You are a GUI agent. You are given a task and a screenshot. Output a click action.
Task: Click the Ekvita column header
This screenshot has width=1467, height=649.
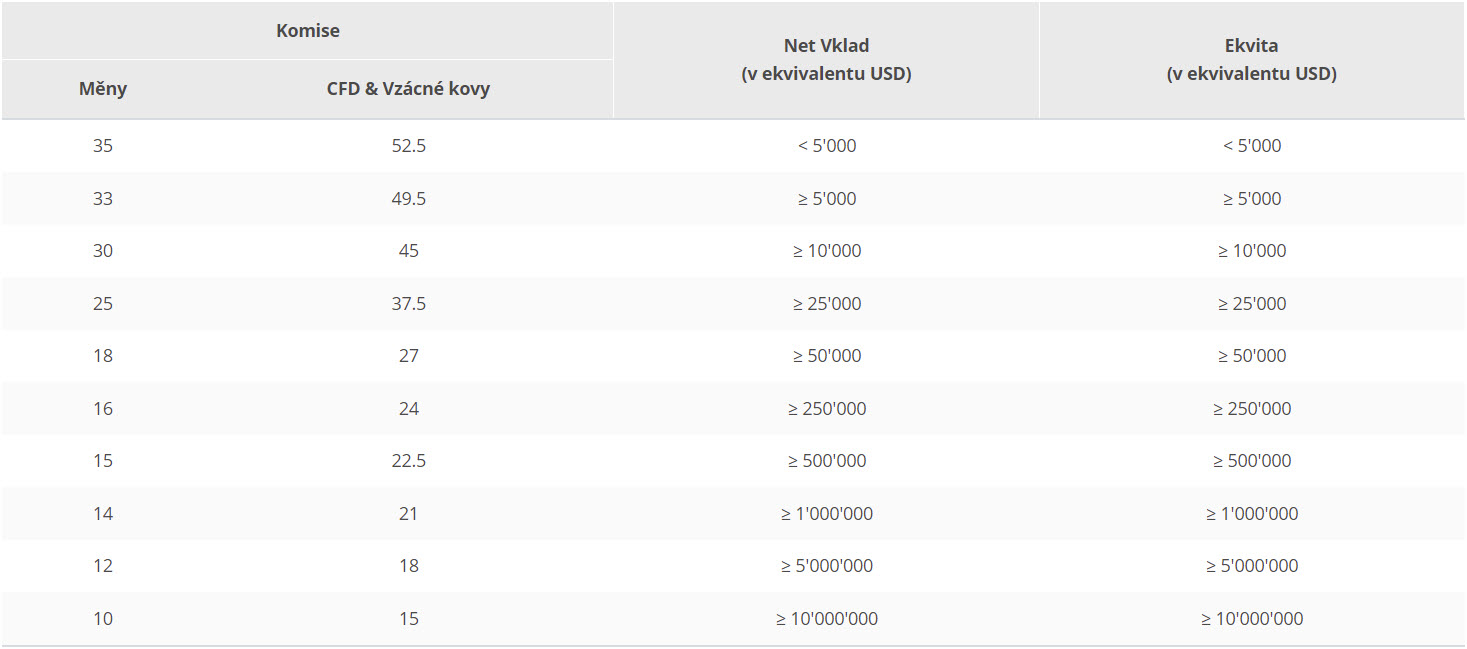(1251, 60)
